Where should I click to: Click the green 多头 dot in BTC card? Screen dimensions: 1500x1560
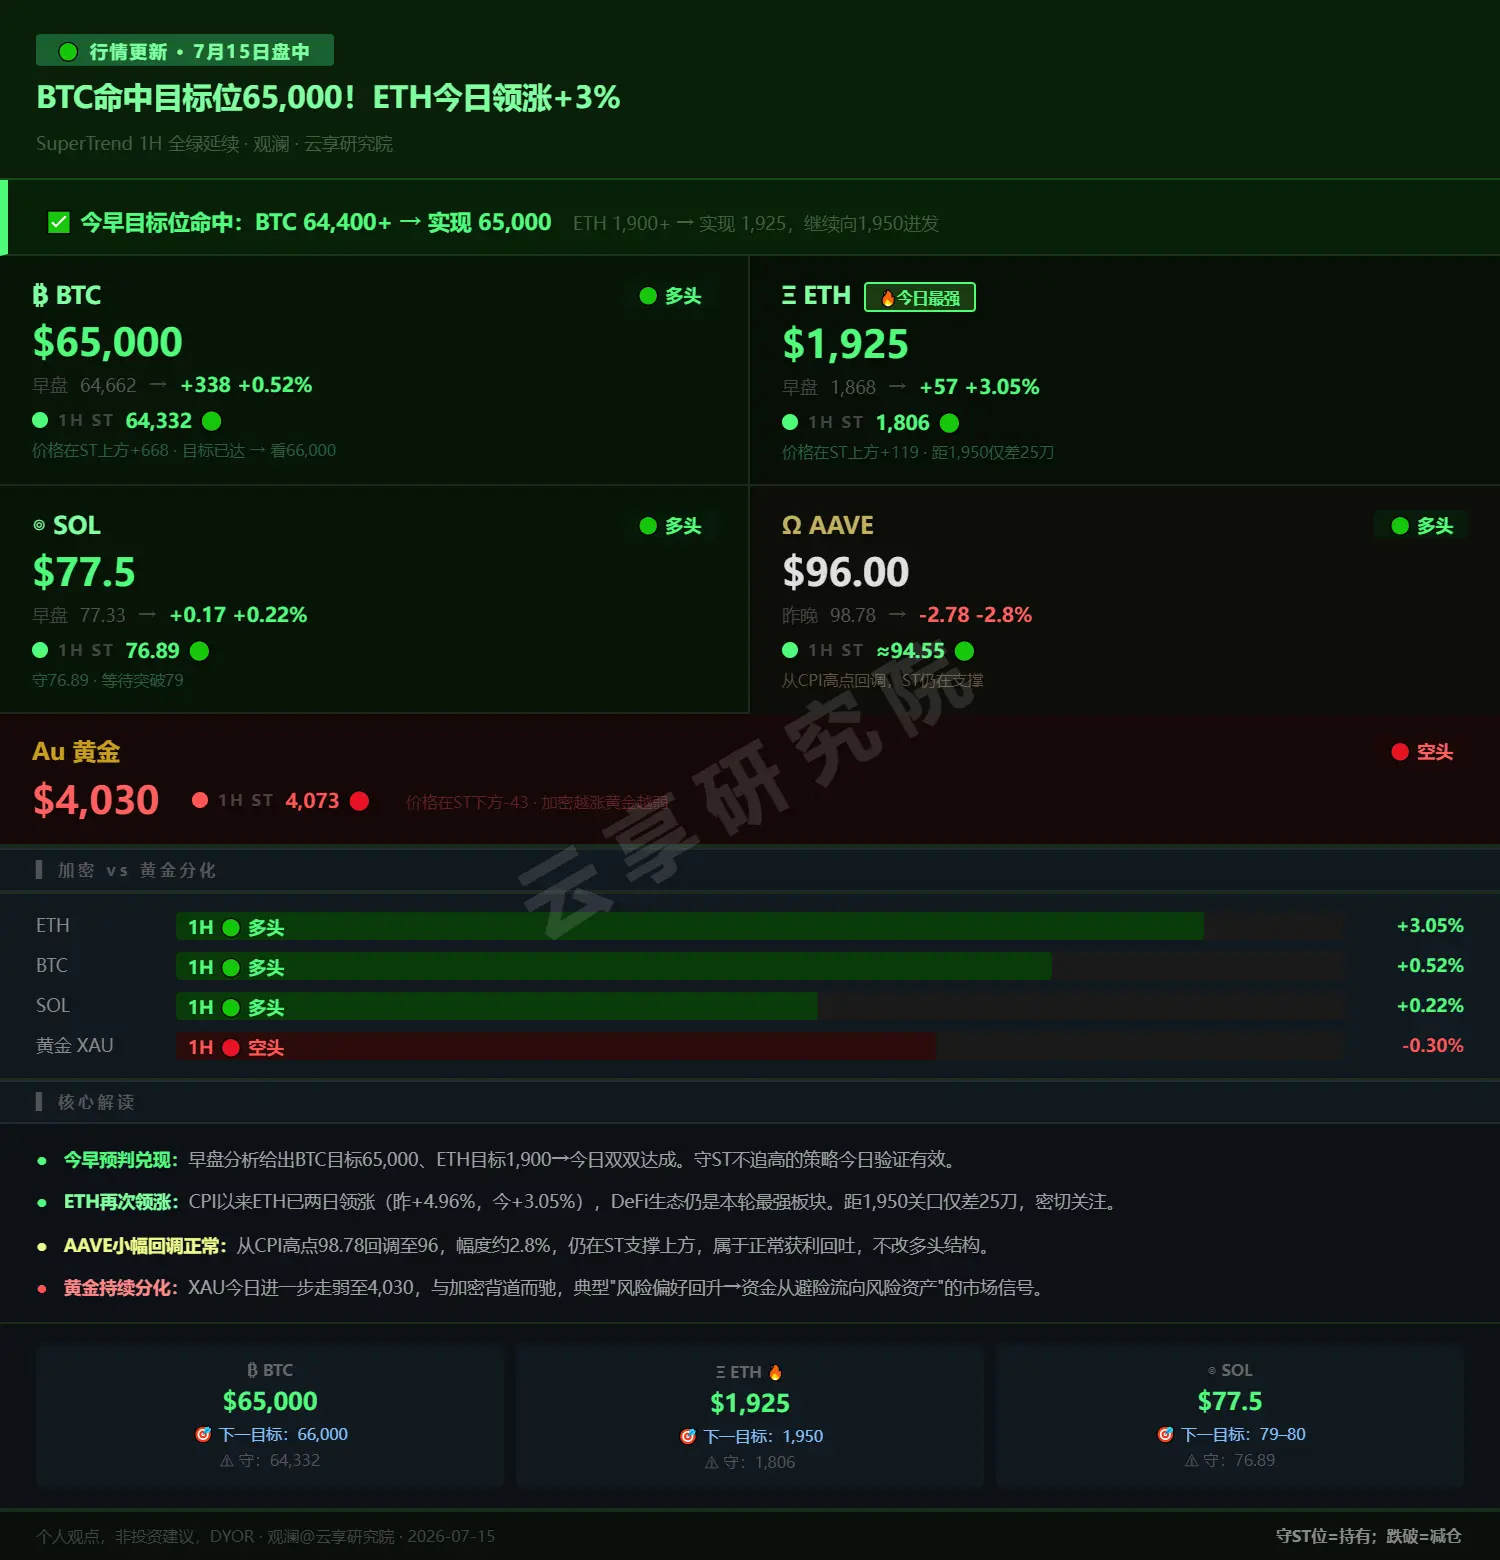pos(648,295)
